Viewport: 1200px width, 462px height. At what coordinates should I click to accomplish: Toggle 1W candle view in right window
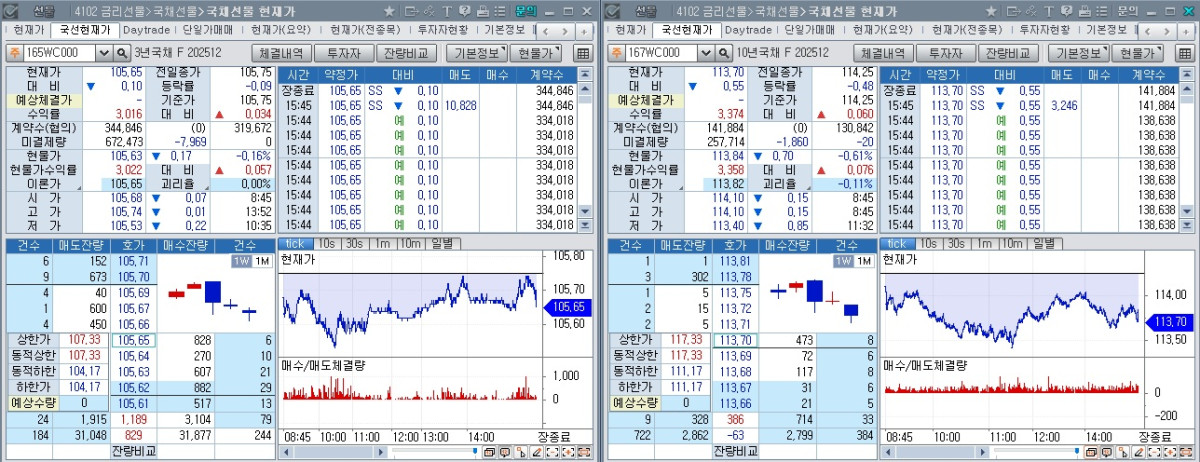click(842, 260)
